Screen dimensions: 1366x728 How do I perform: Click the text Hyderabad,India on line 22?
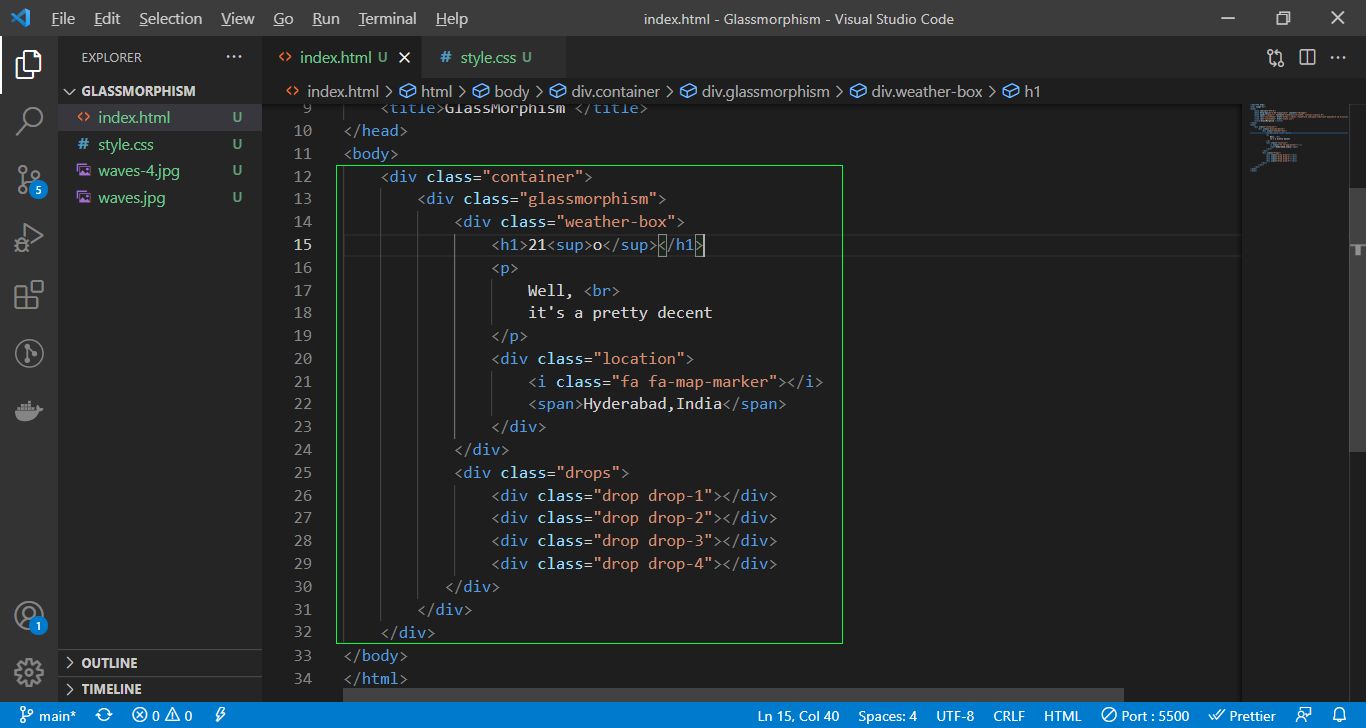coord(652,404)
